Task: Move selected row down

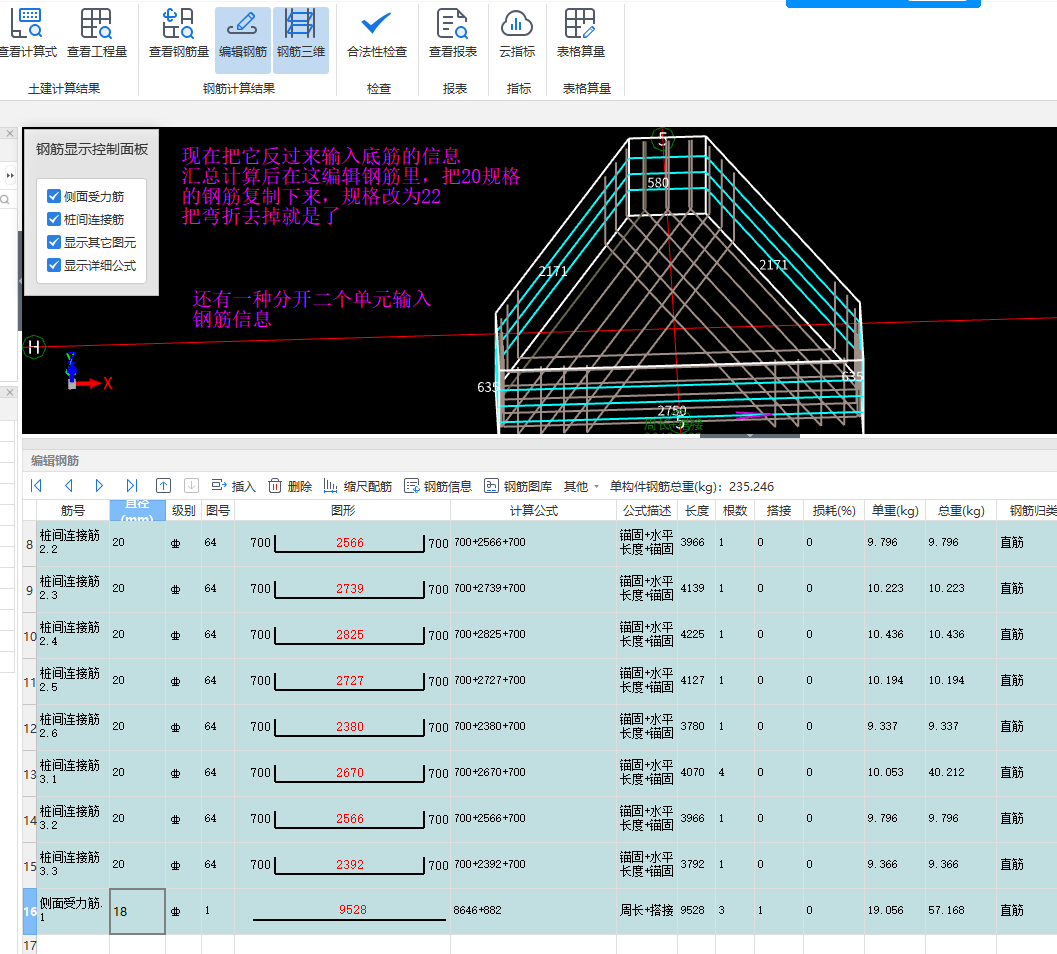Action: pos(191,485)
